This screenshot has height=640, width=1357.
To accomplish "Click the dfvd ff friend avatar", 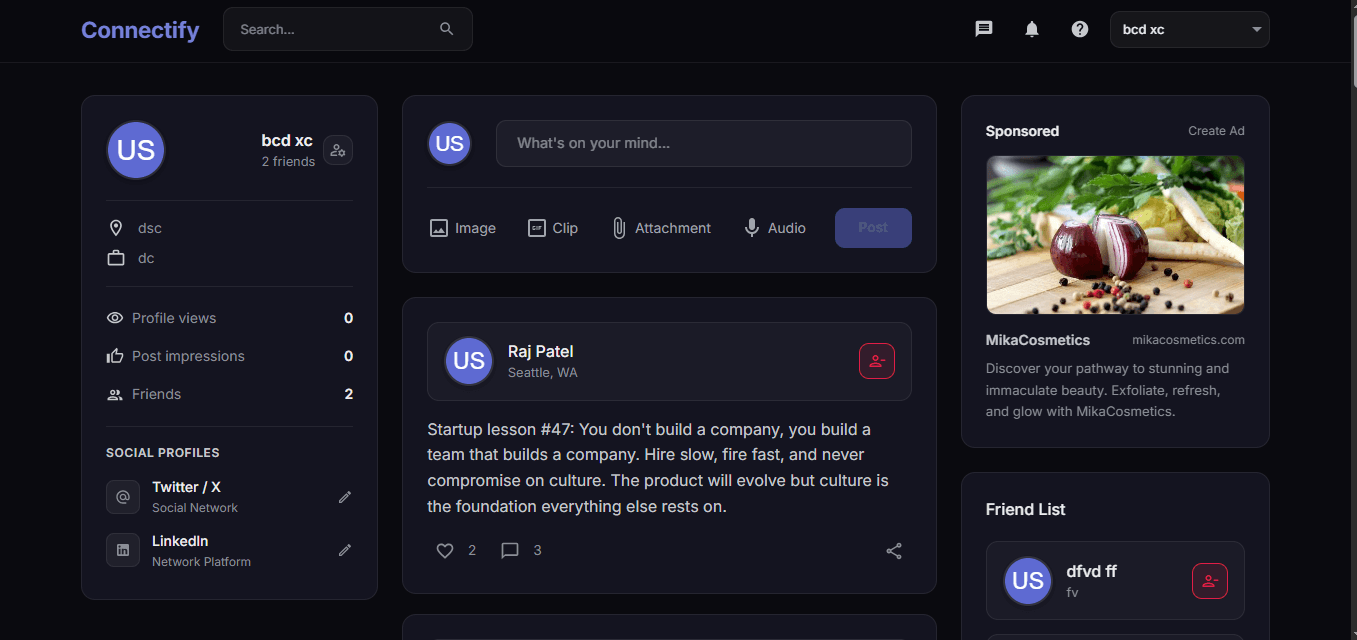I will [1028, 581].
